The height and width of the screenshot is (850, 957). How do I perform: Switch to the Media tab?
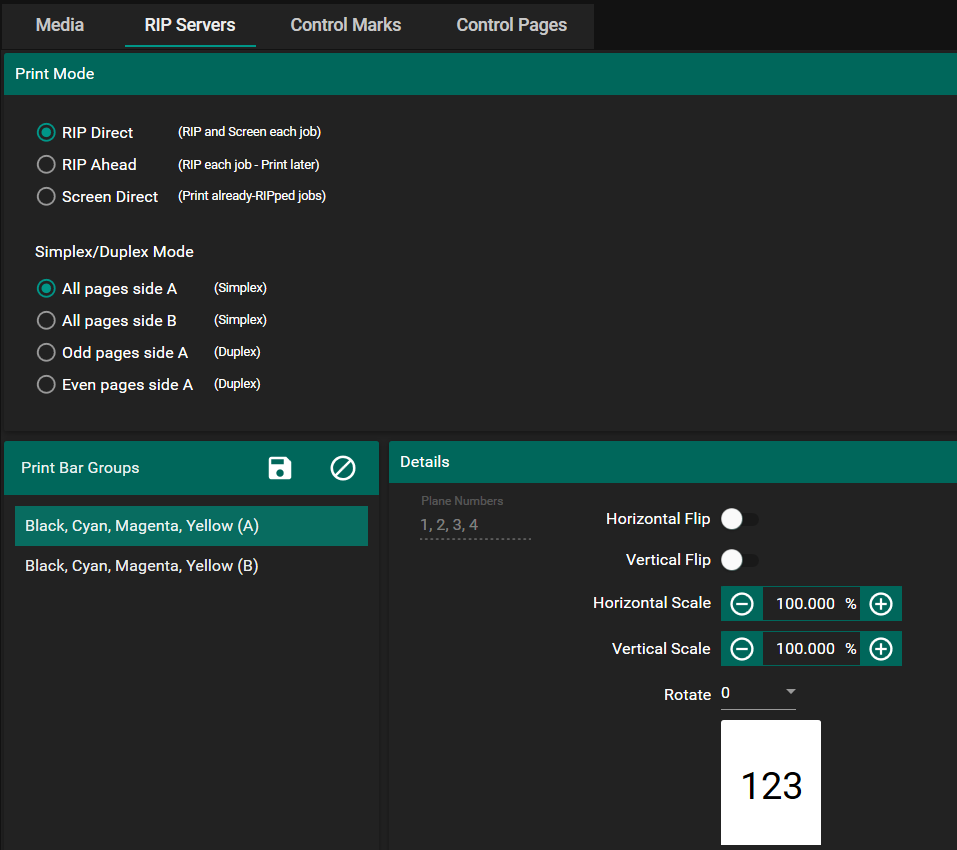click(60, 25)
